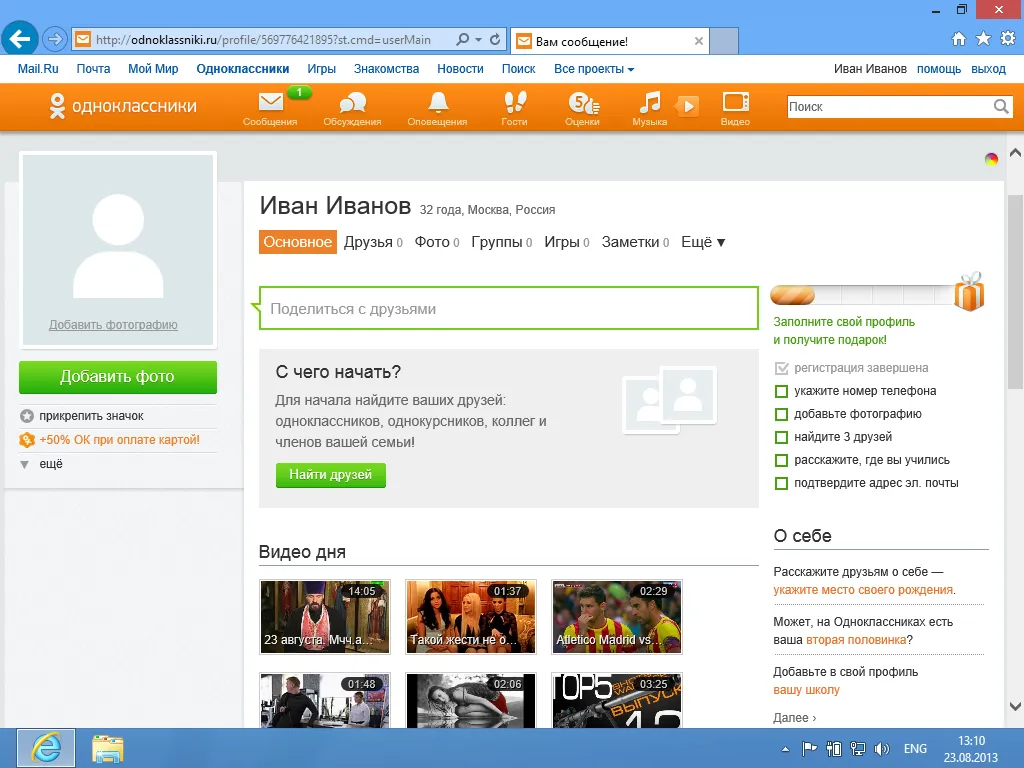The width and height of the screenshot is (1024, 768).
Task: Expand the Ещё profile menu
Action: coord(703,242)
